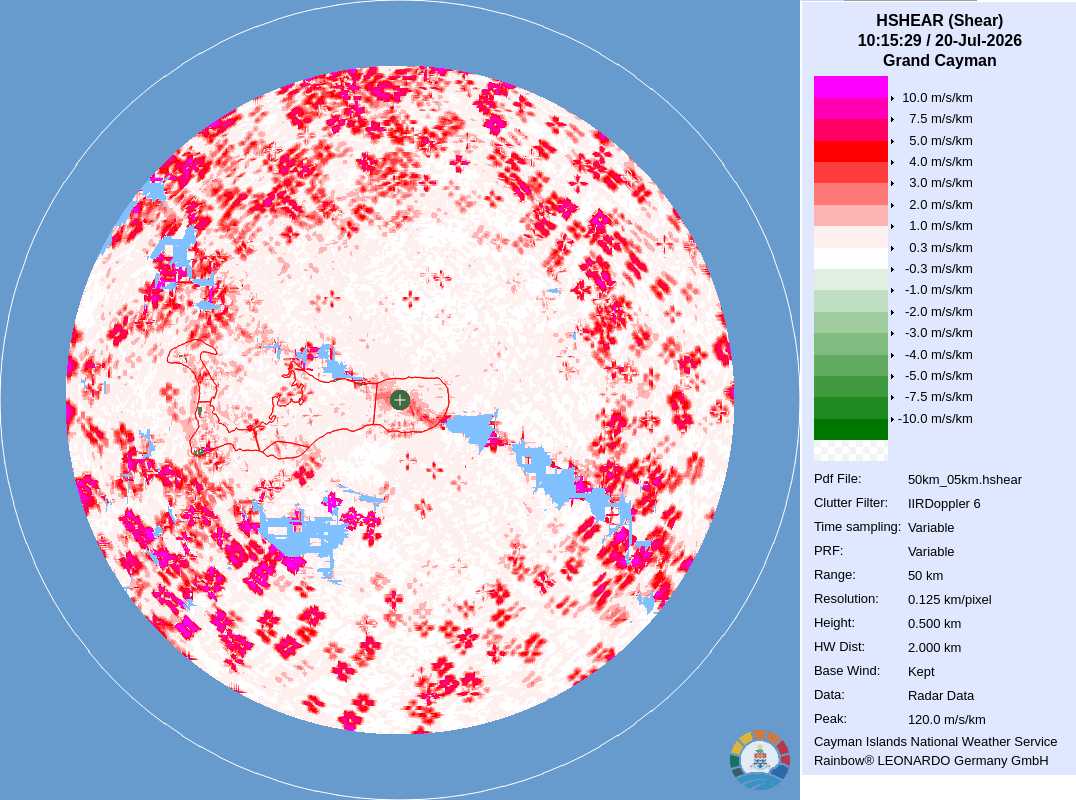Viewport: 1076px width, 800px height.
Task: Click the white -0.3 m/s/km legend swatch
Action: point(850,258)
